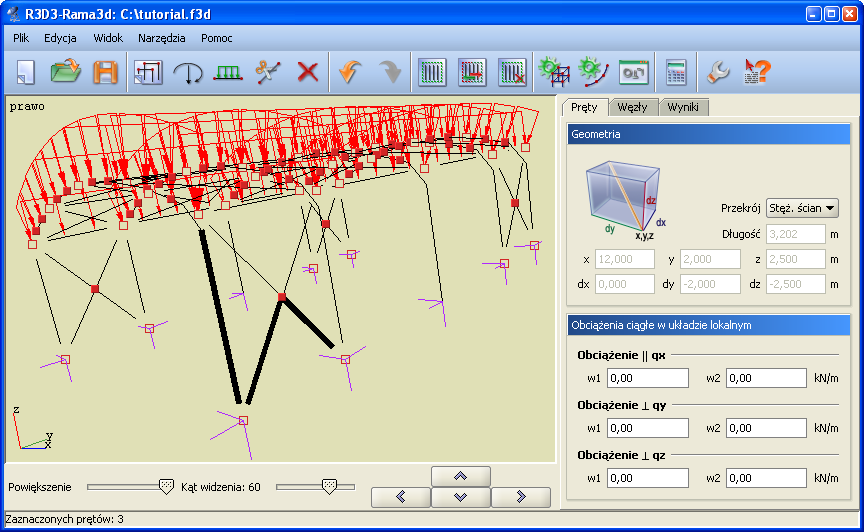The image size is (864, 532).
Task: Click the xyz axis indicator in viewport
Action: 32,428
